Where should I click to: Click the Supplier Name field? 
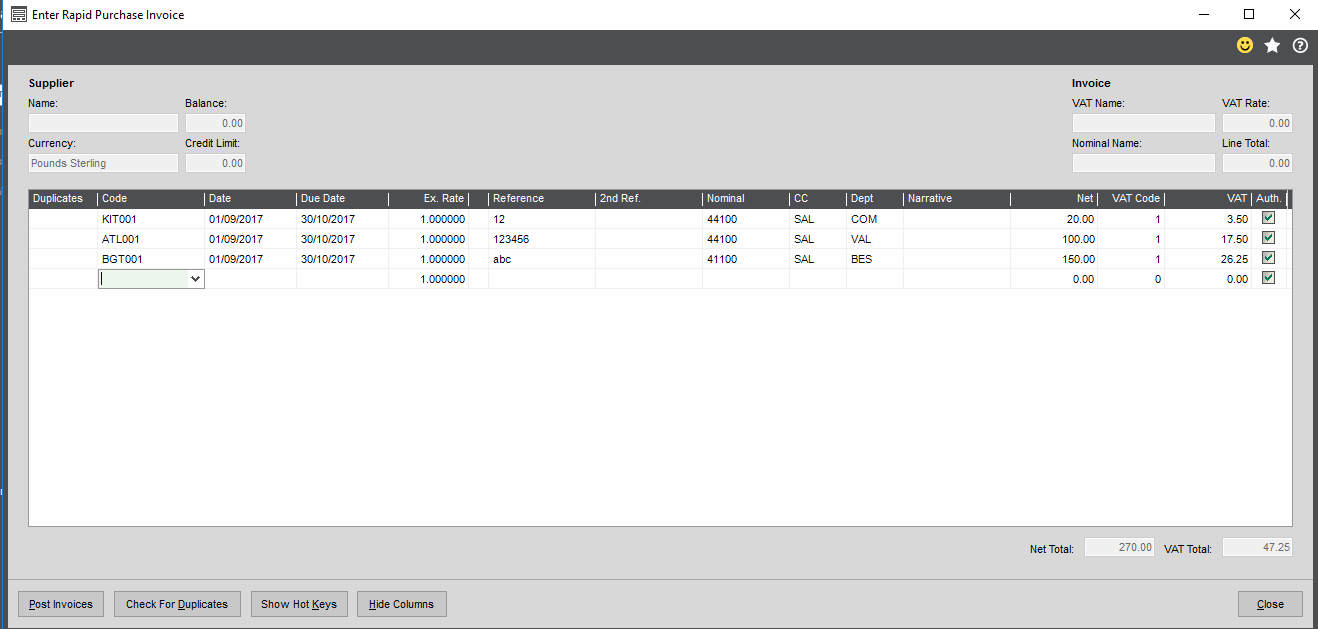104,123
